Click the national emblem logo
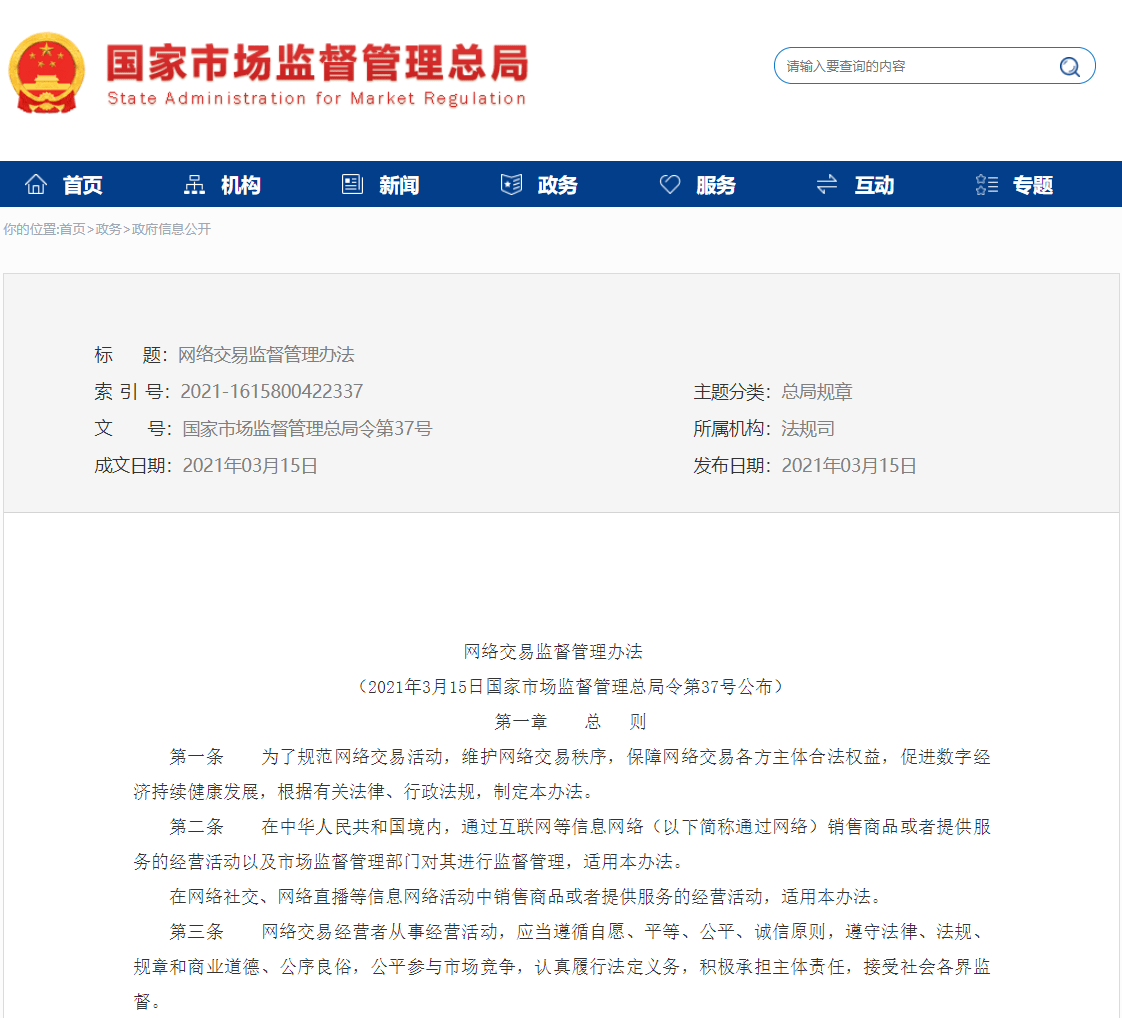This screenshot has height=1018, width=1122. pos(47,73)
